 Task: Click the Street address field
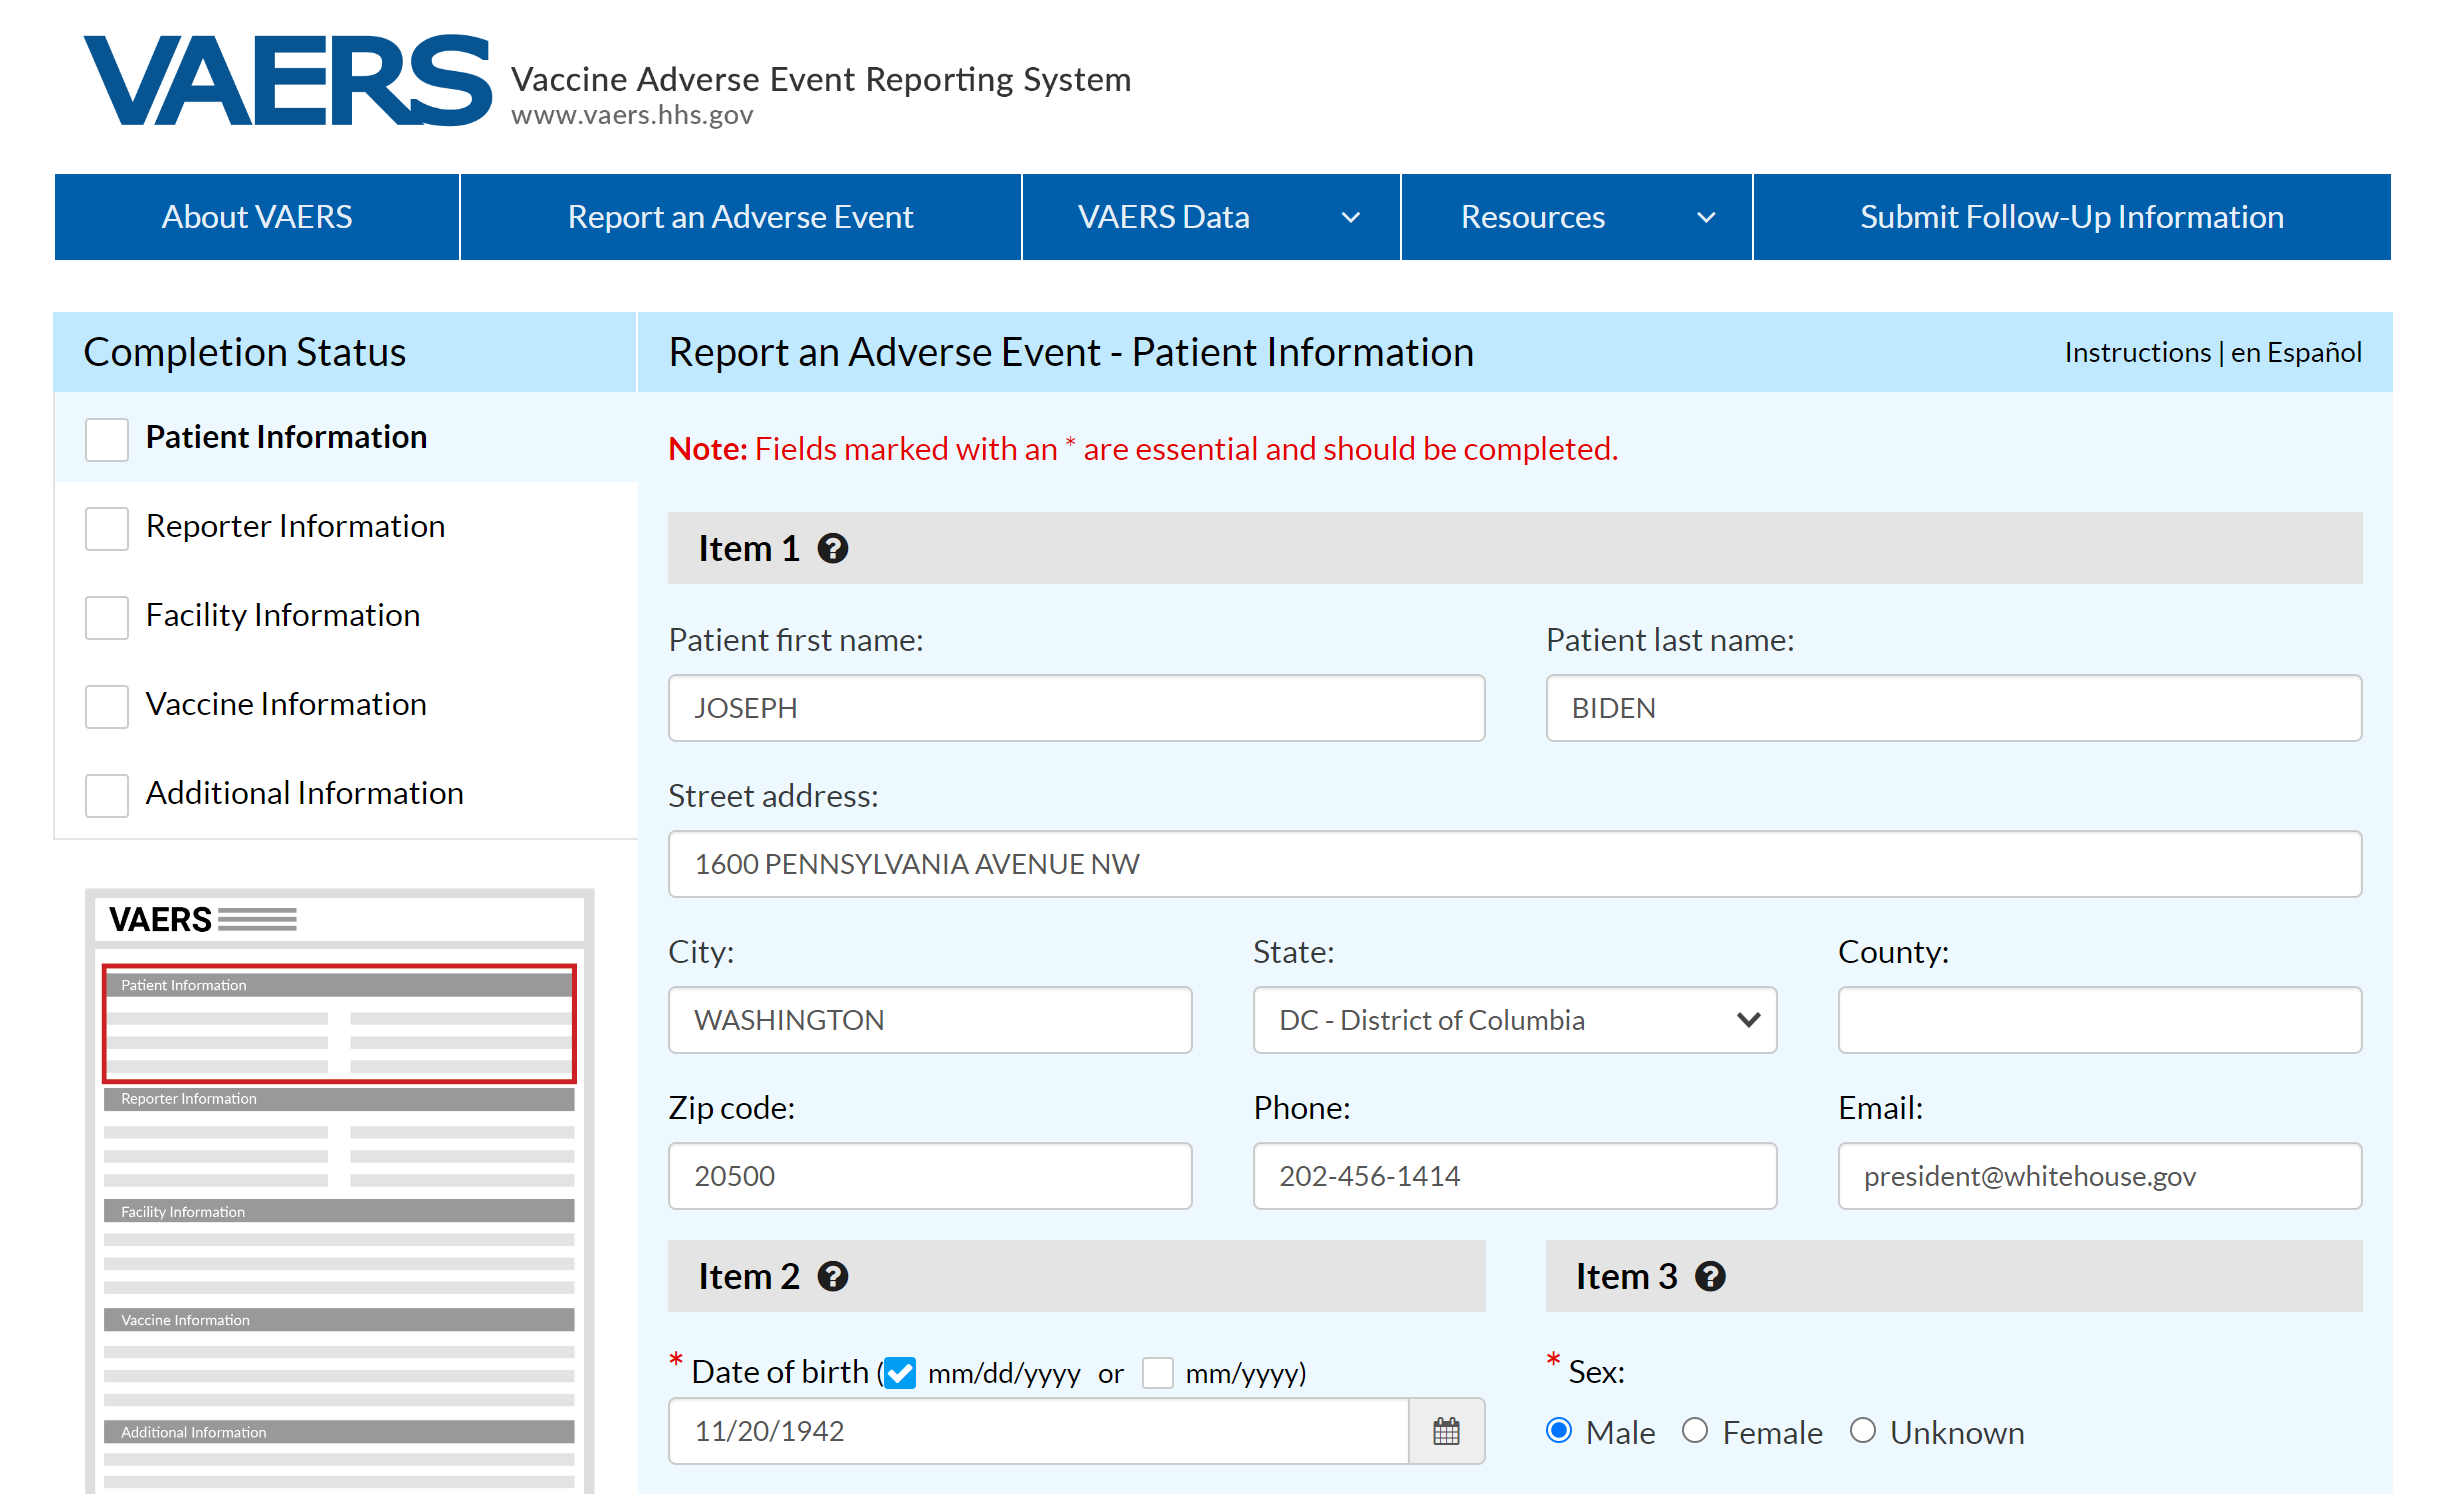(x=1515, y=864)
